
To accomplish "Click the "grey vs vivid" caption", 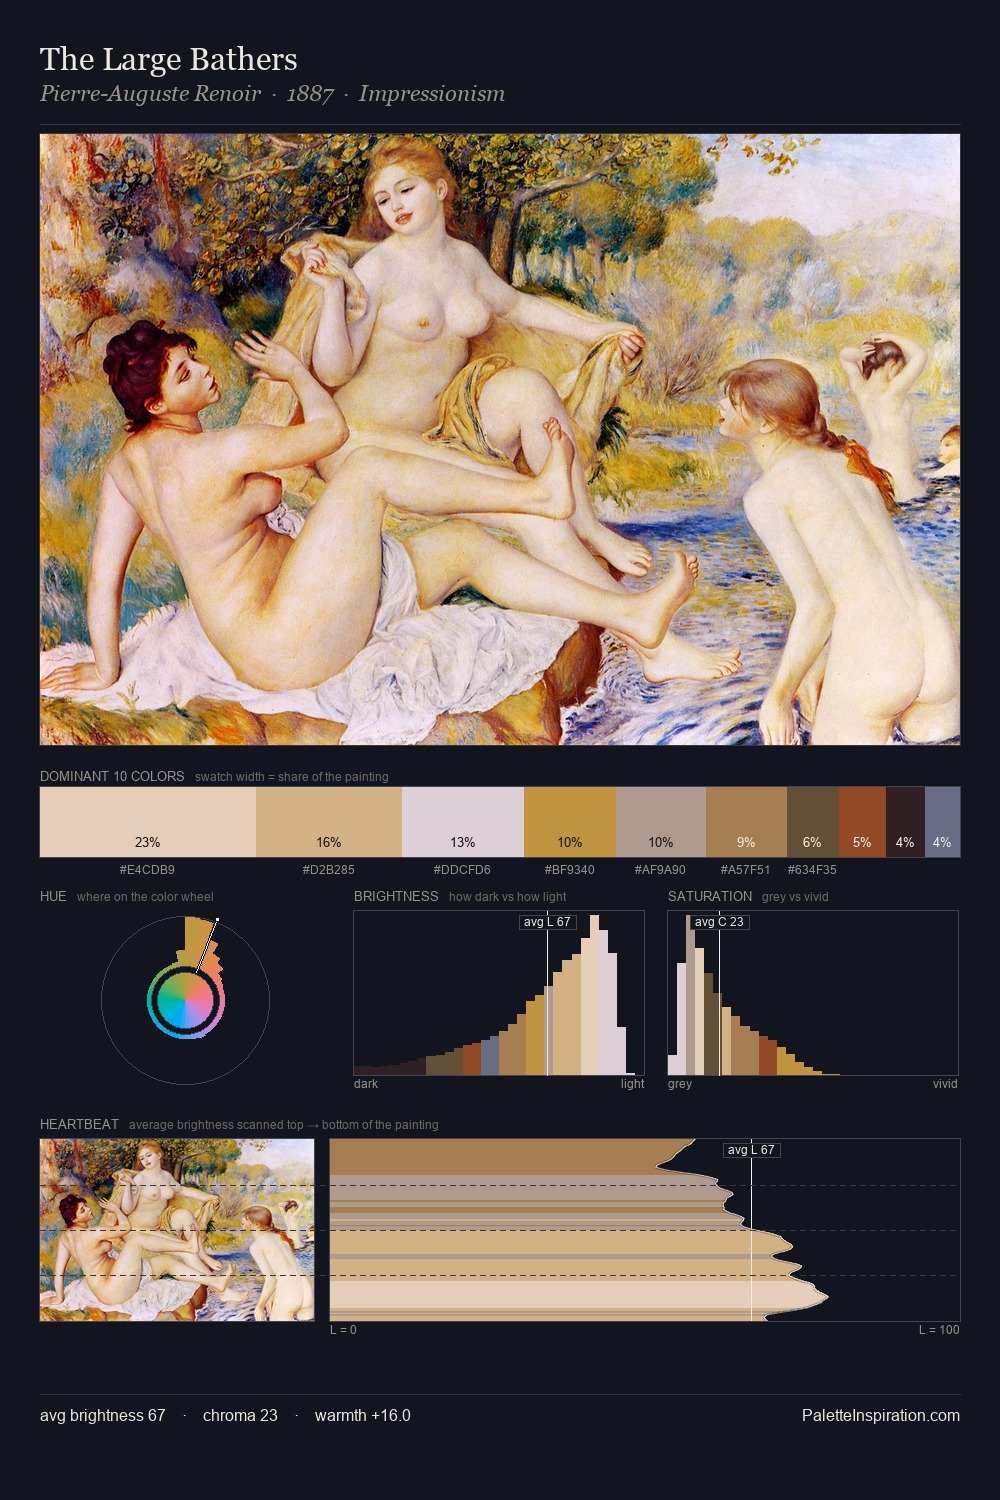I will 795,897.
